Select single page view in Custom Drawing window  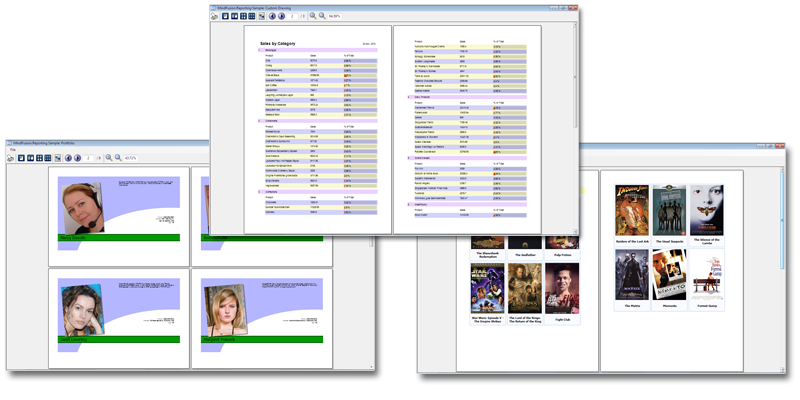click(x=226, y=16)
